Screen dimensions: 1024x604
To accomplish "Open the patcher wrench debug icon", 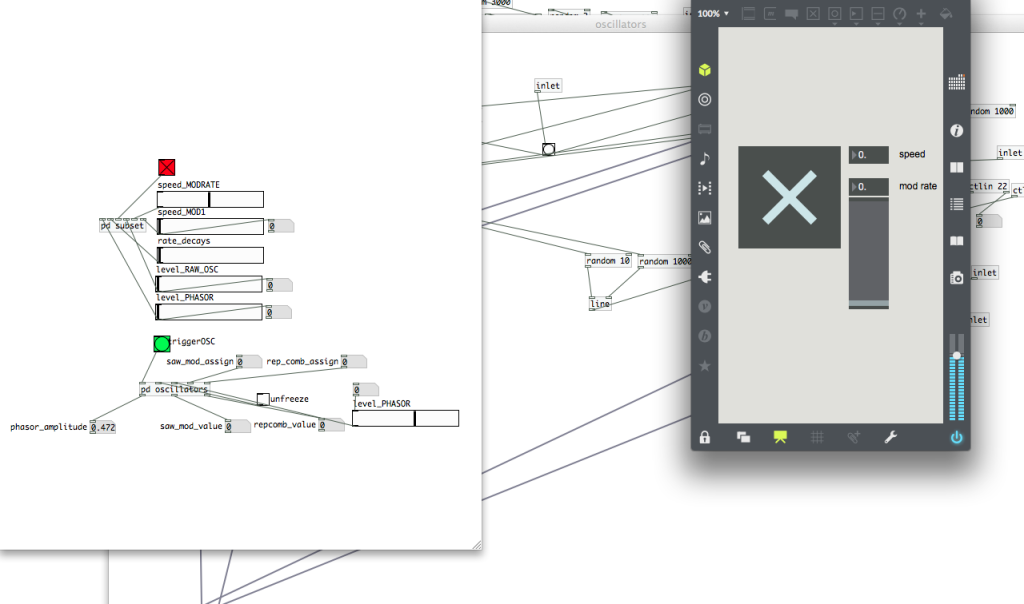I will pyautogui.click(x=890, y=437).
